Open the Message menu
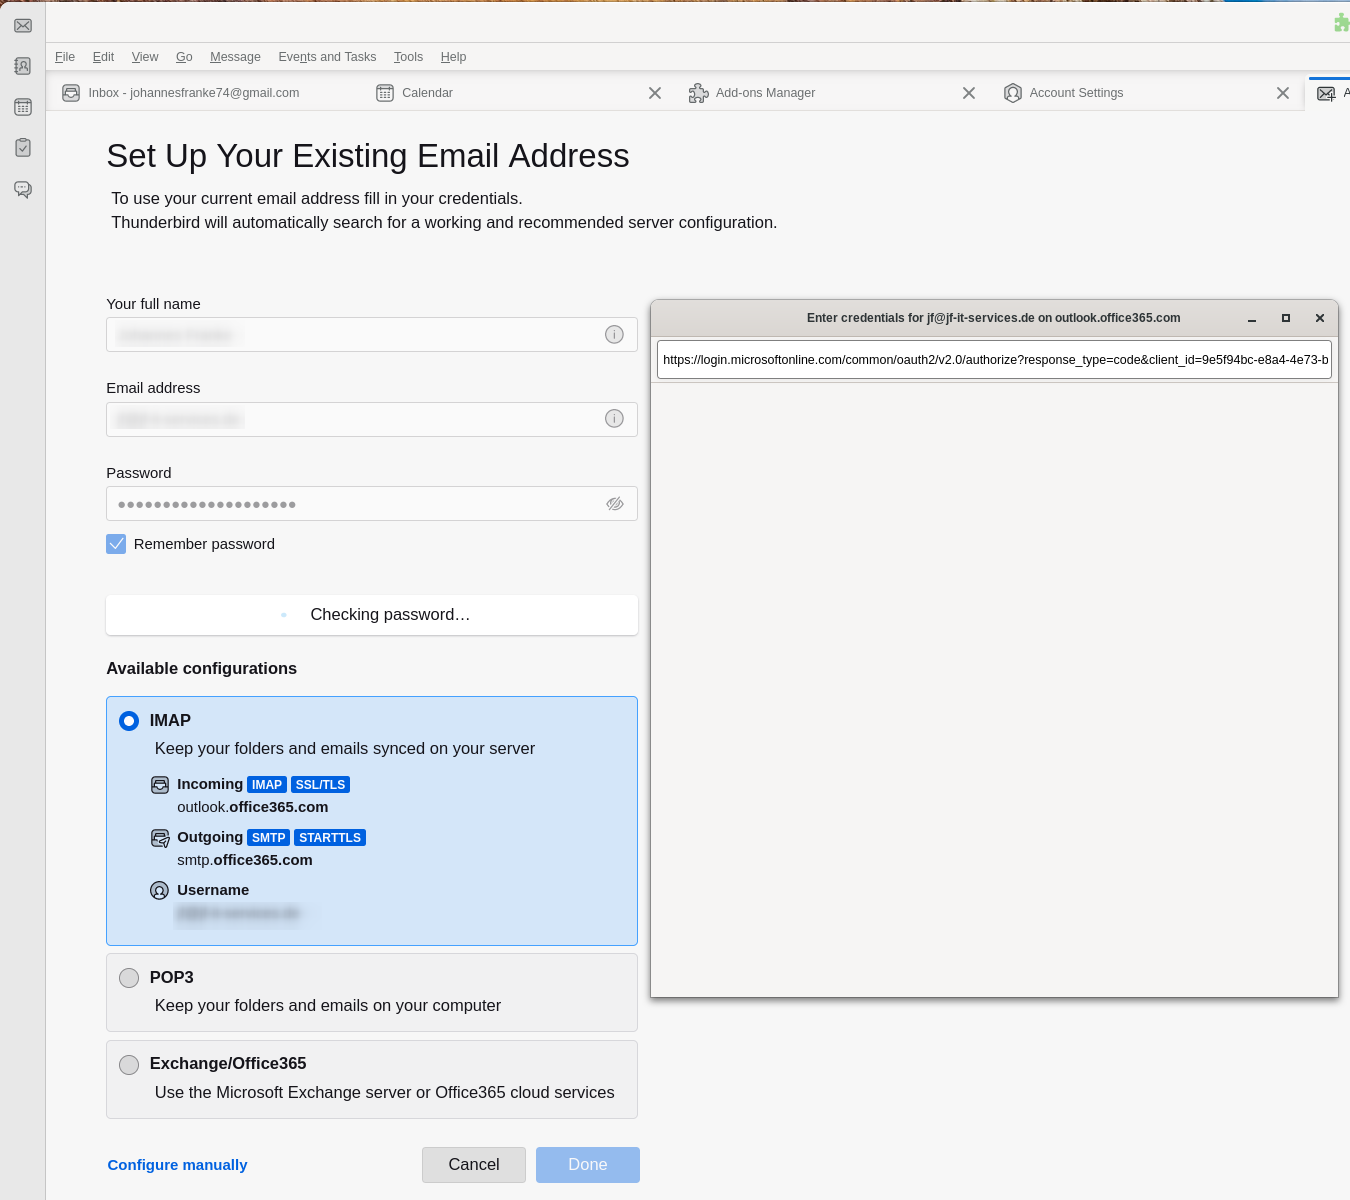 tap(235, 57)
